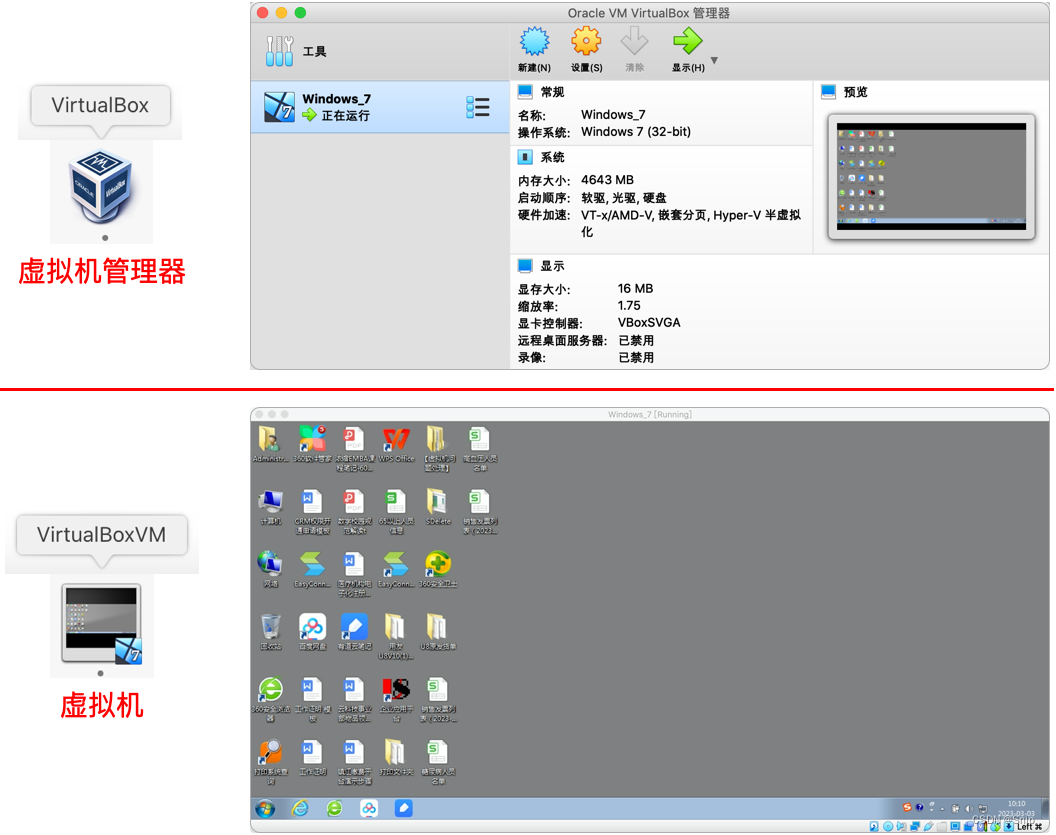The width and height of the screenshot is (1056, 835).
Task: Click the VirtualBox manager dock icon
Action: pyautogui.click(x=101, y=187)
